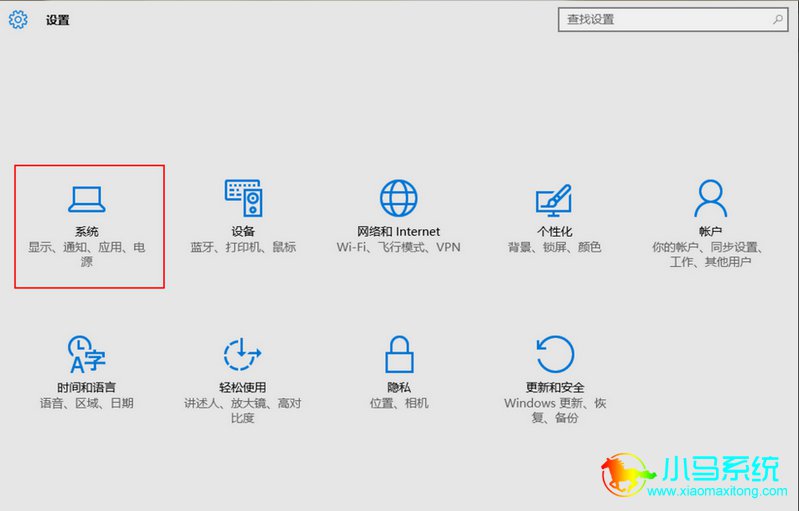Click the 你的帐户、同步设置 description
This screenshot has width=799, height=511.
pos(710,254)
